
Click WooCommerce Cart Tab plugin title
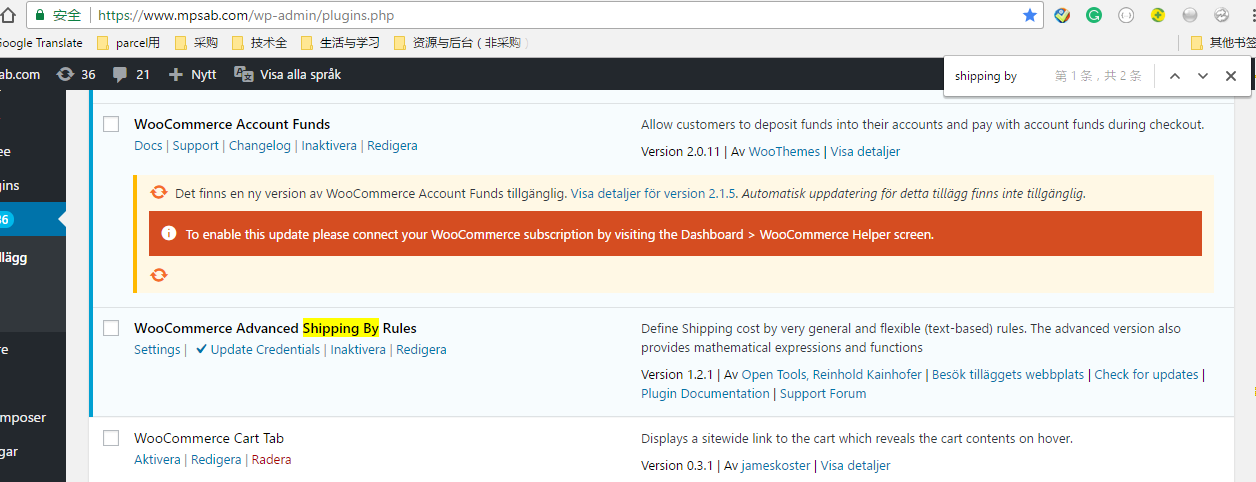[209, 438]
